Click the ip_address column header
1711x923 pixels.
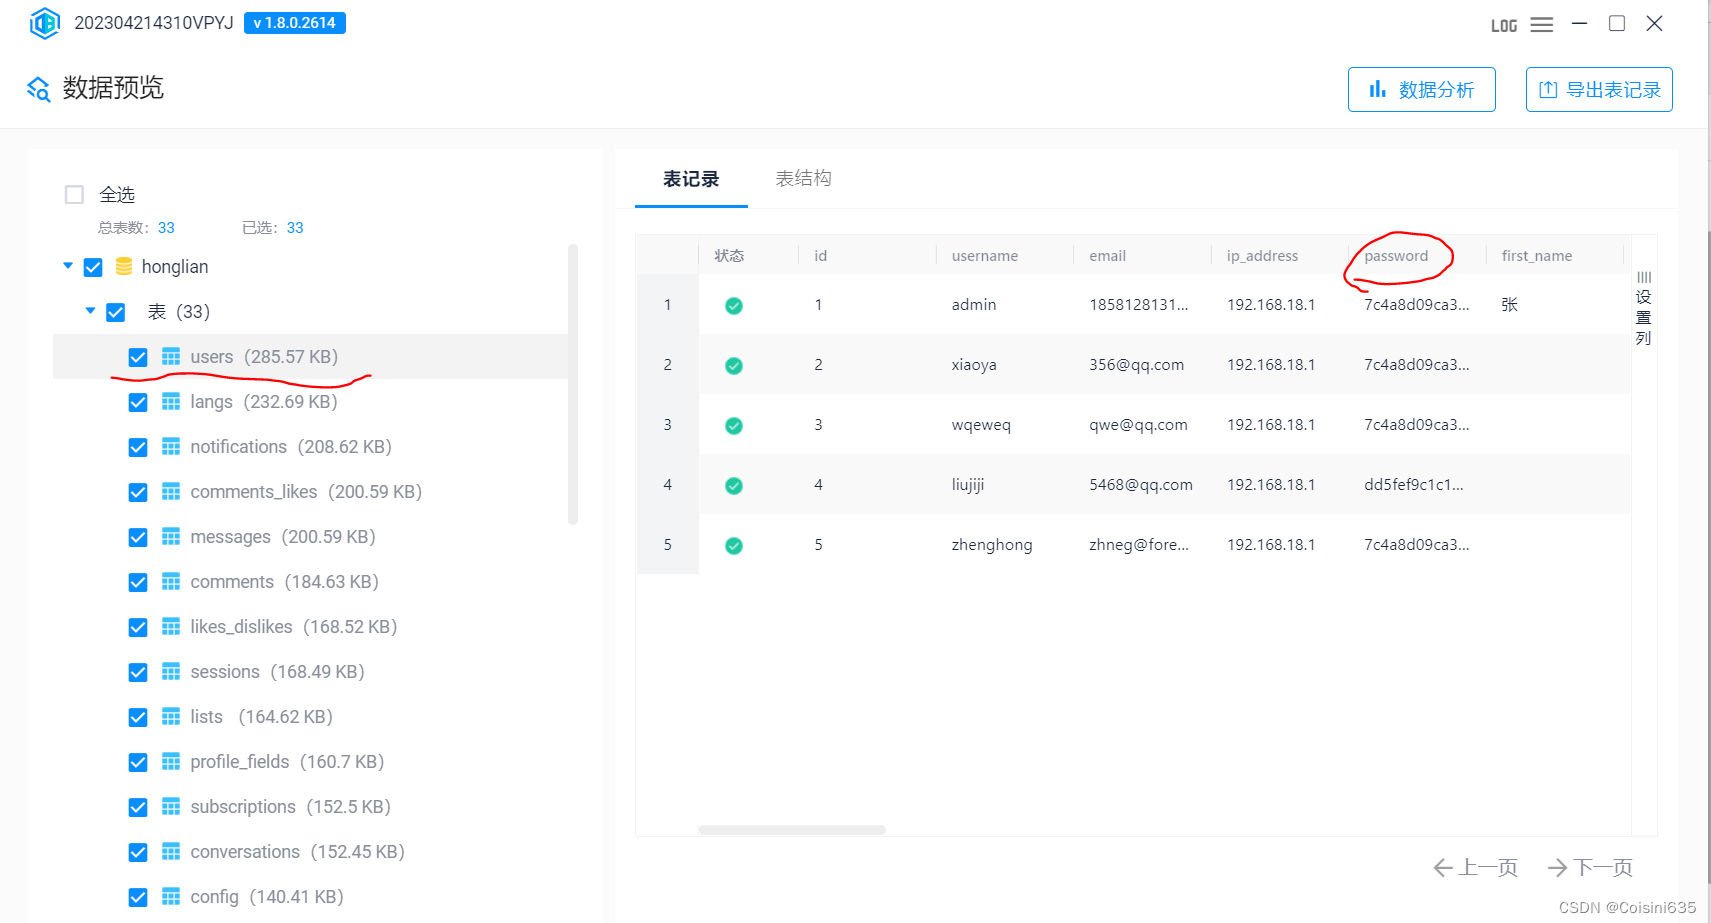point(1262,256)
